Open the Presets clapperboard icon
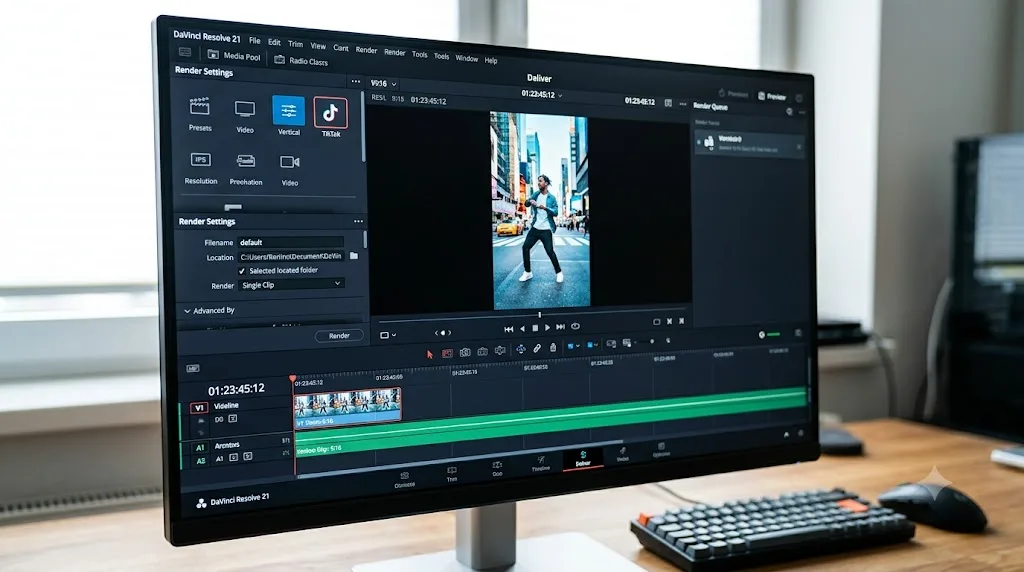1024x572 pixels. click(x=199, y=106)
